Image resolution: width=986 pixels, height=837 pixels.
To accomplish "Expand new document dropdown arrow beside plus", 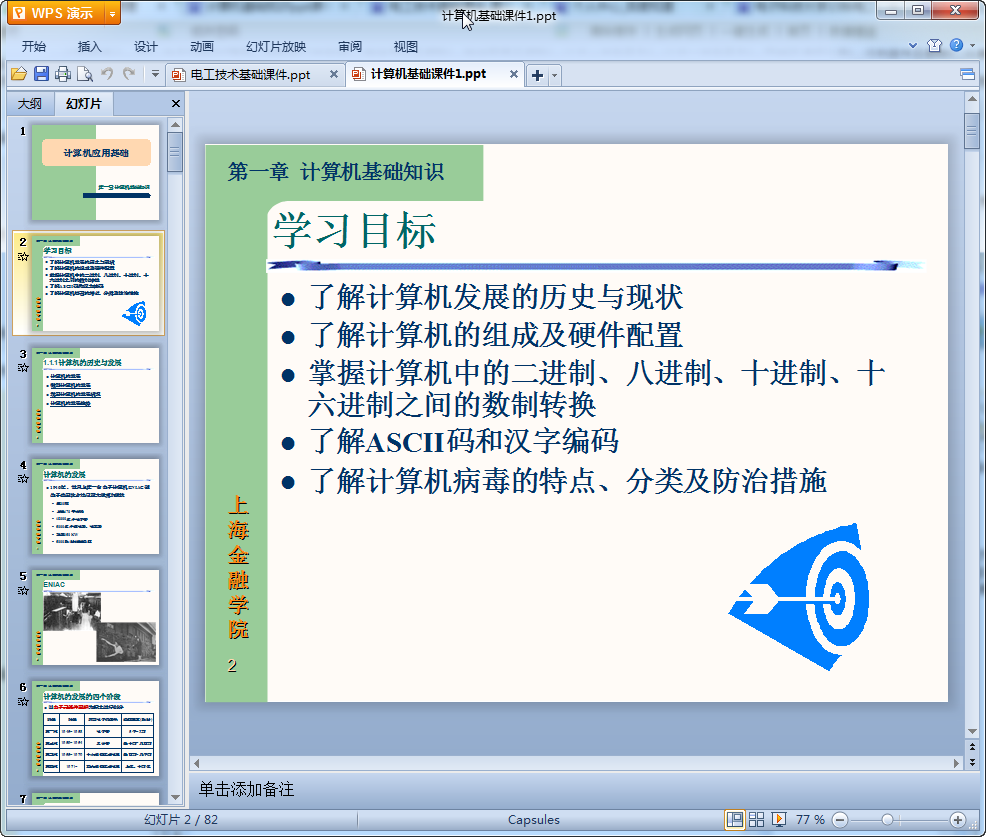I will [555, 75].
